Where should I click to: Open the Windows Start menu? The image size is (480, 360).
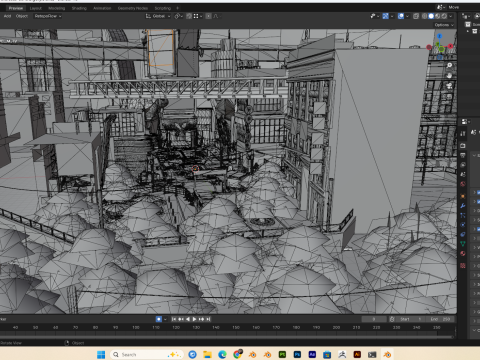click(101, 354)
